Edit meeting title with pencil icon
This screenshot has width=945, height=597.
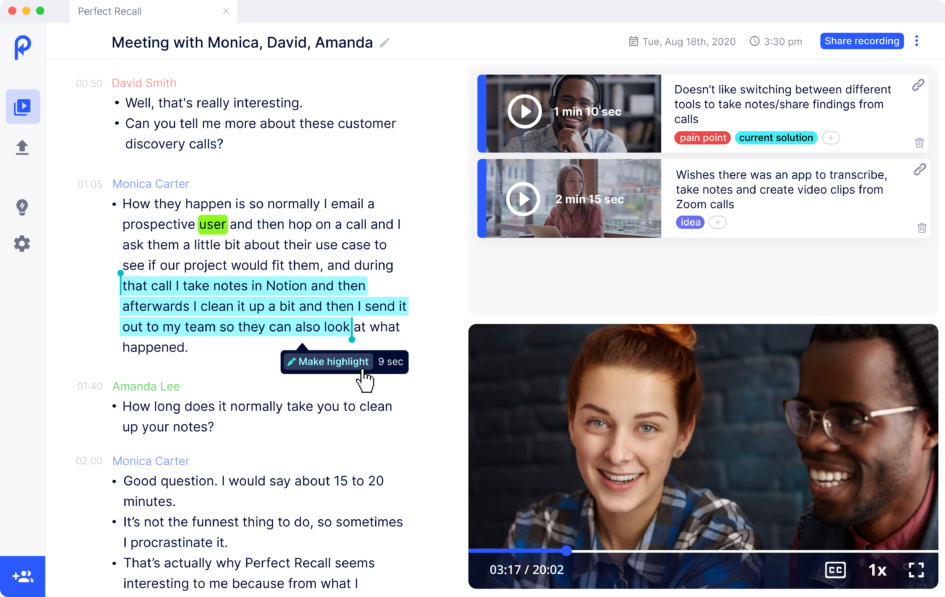[385, 43]
